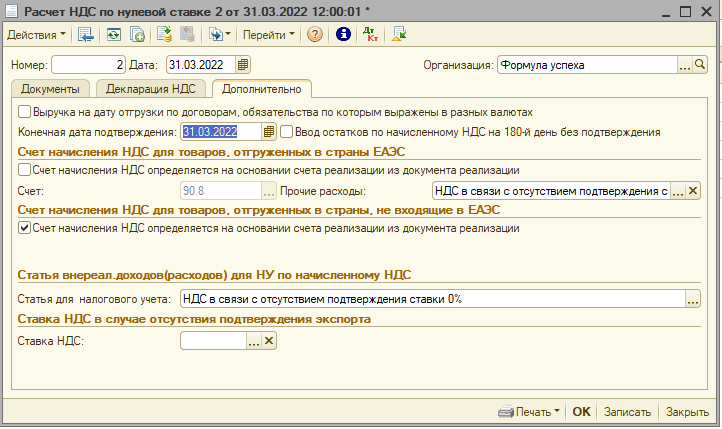Viewport: 722px width, 429px height.
Task: Switch to the Документы tab
Action: [49, 89]
